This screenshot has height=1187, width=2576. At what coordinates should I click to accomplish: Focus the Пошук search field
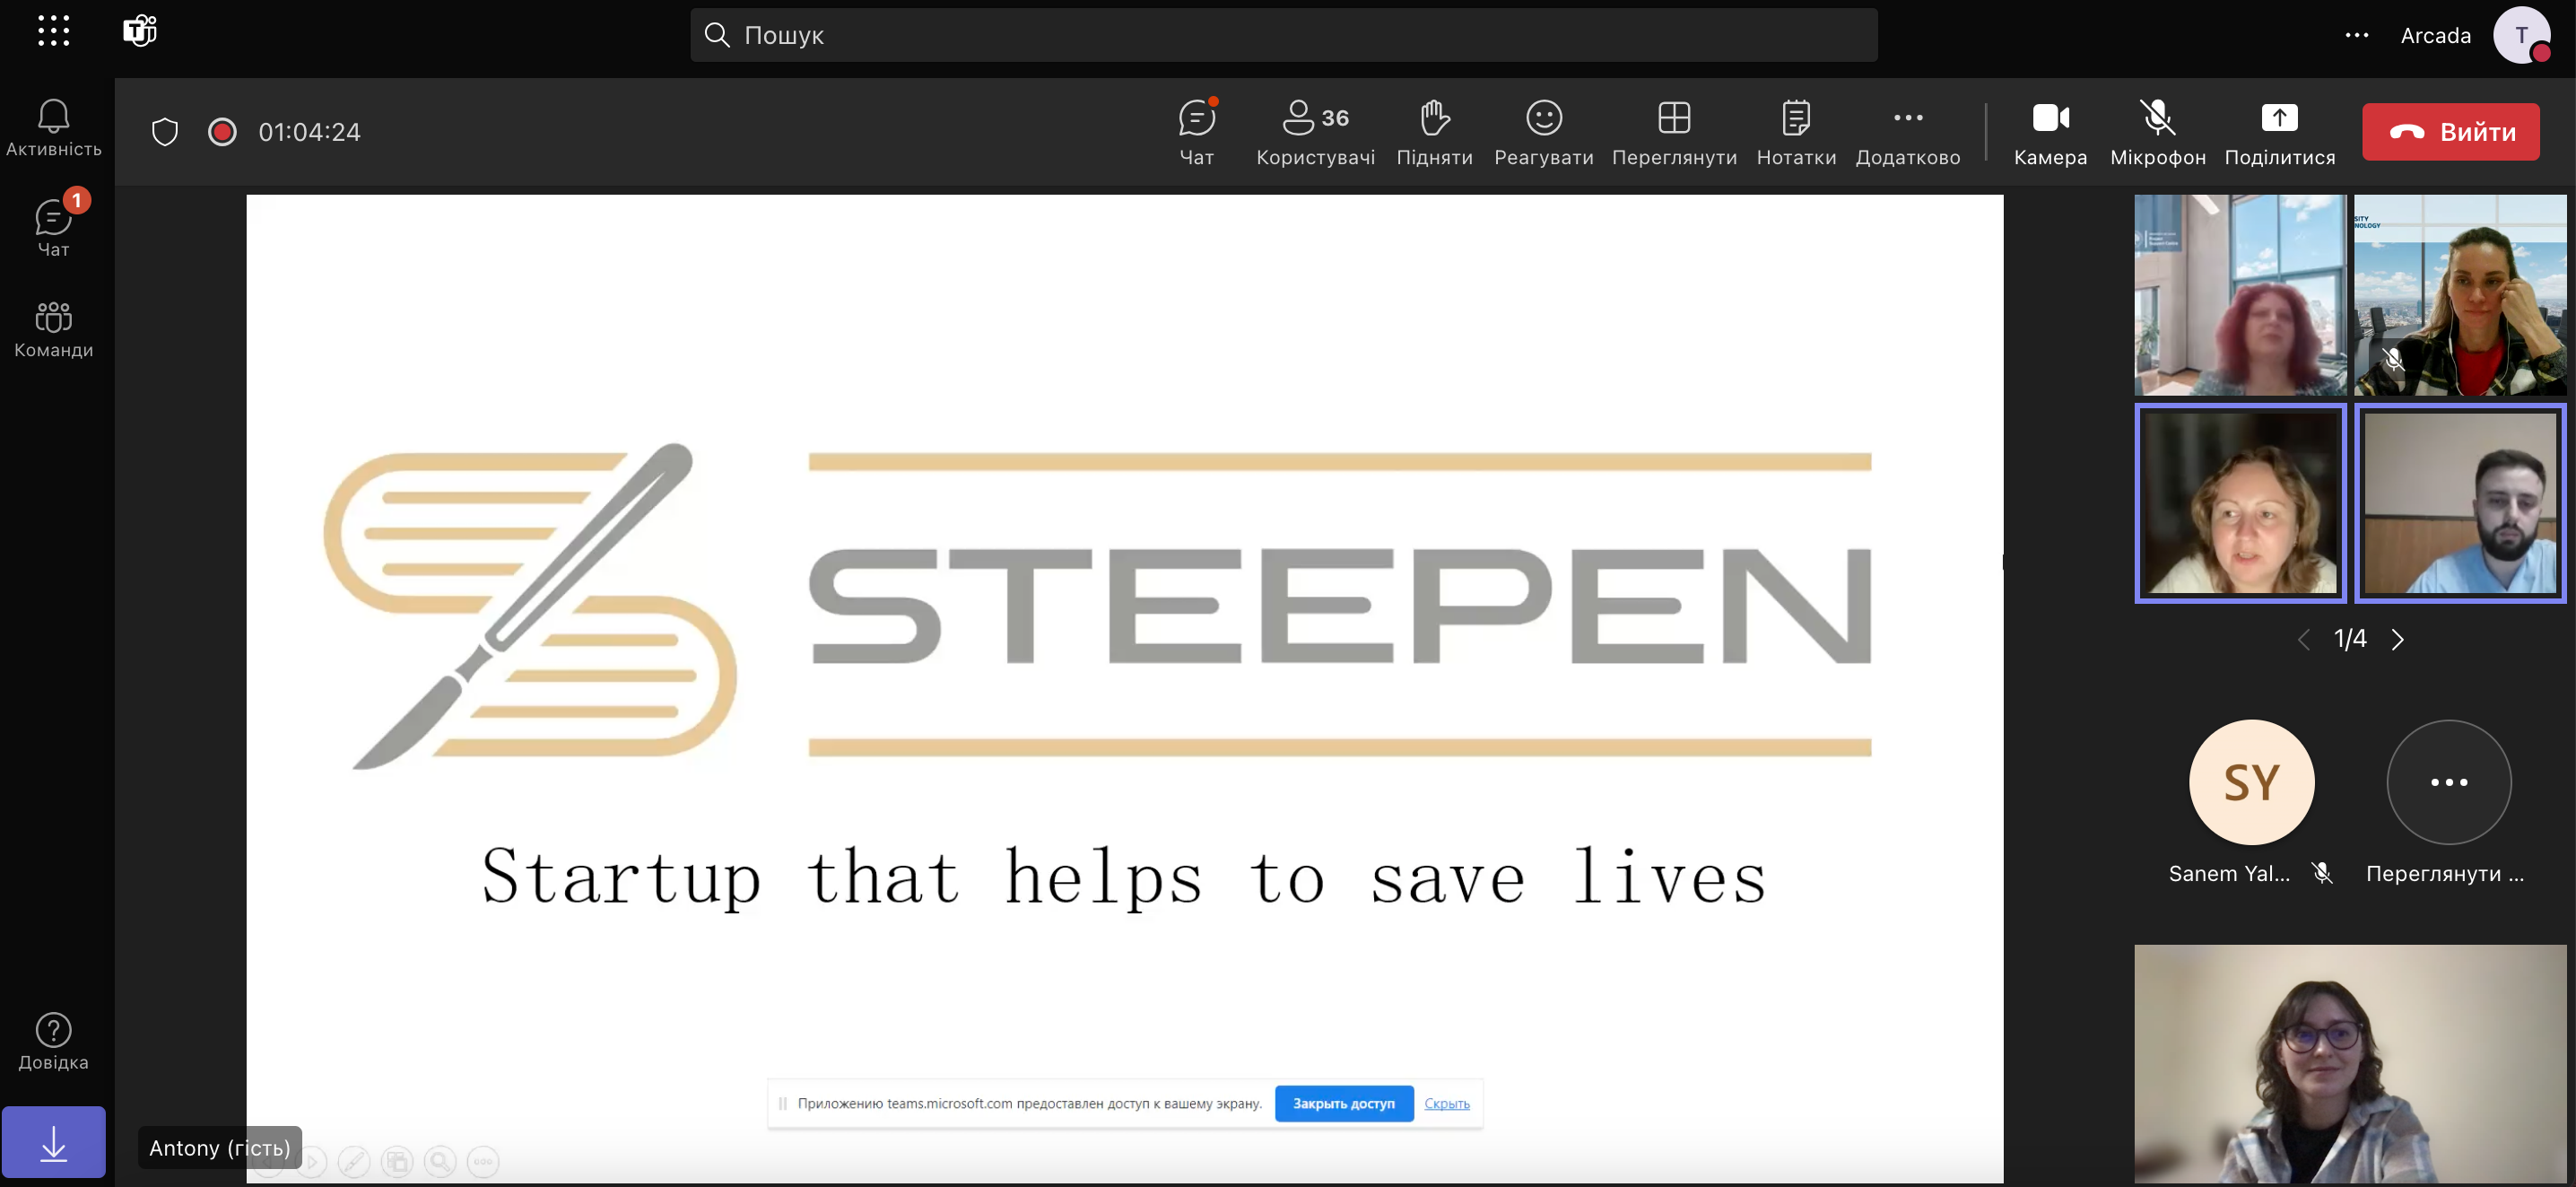[x=1283, y=35]
